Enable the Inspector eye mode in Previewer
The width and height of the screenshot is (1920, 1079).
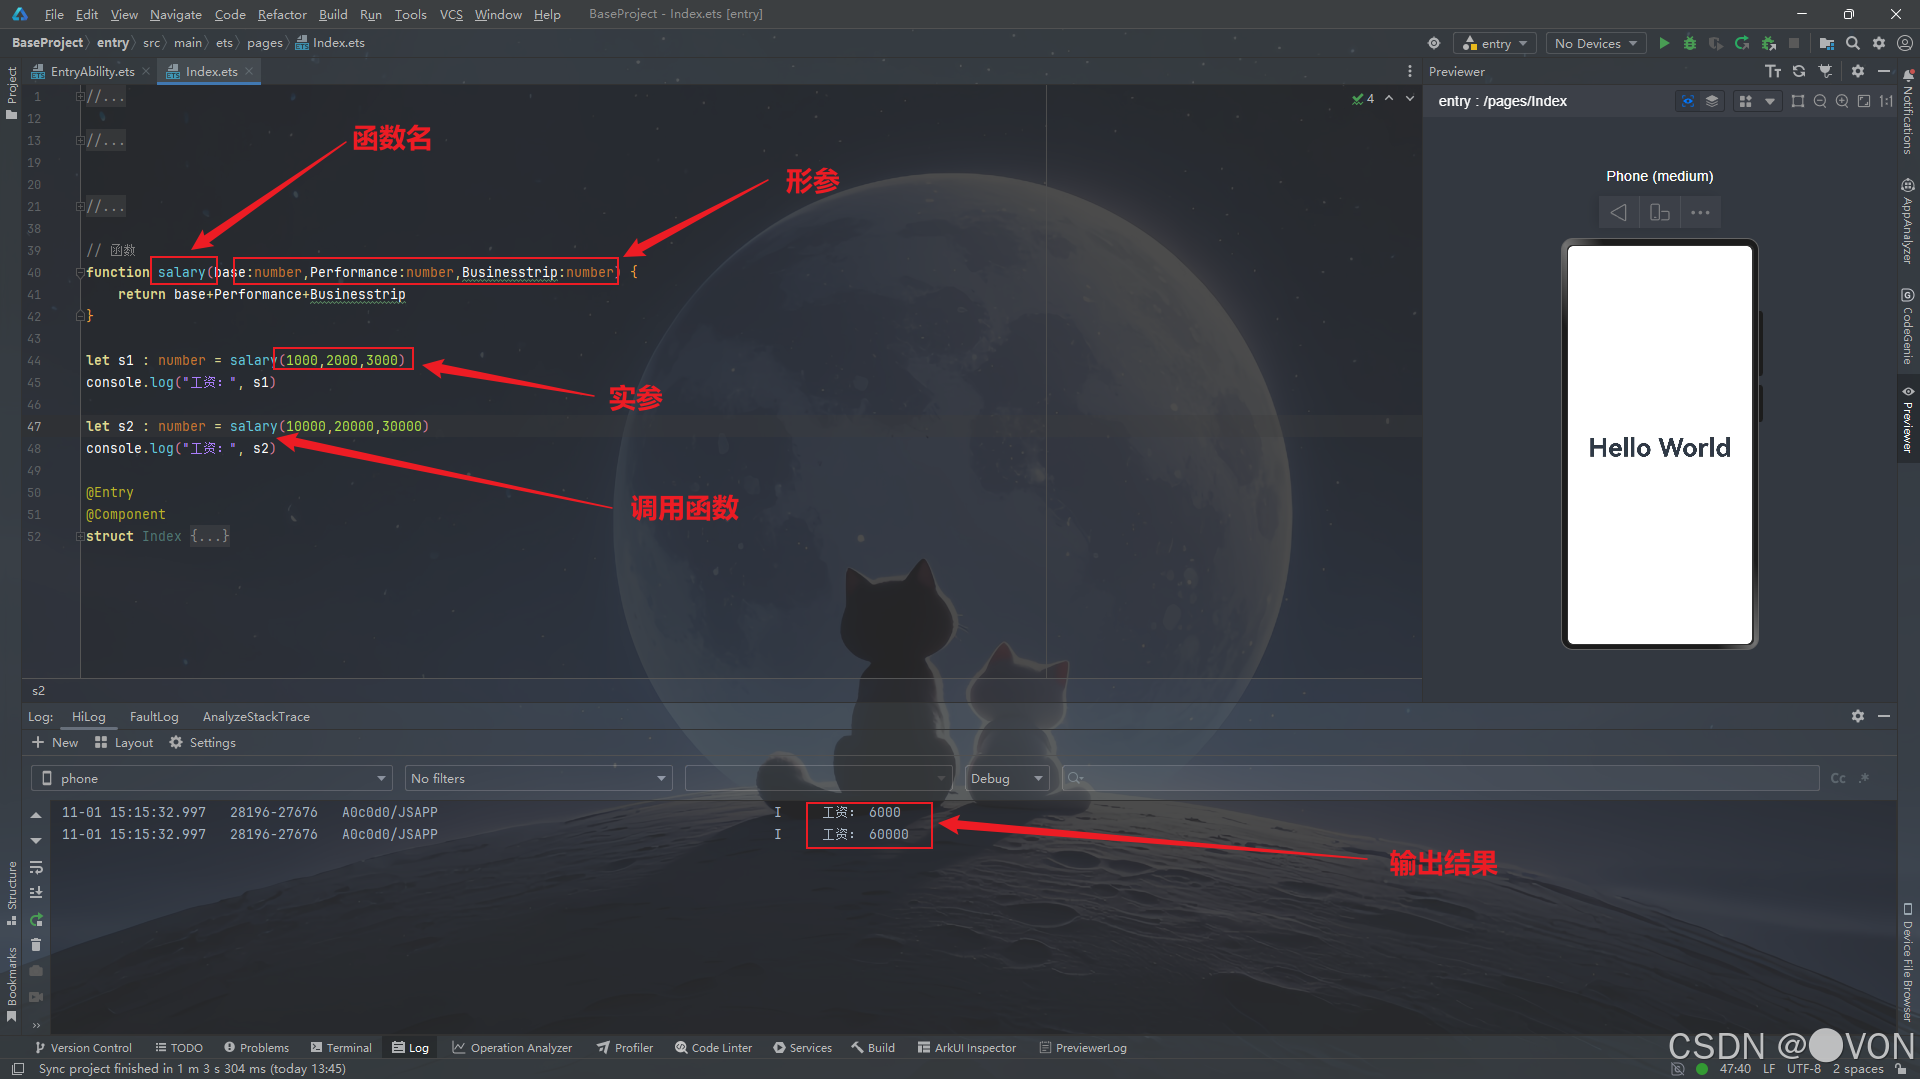(x=1688, y=101)
